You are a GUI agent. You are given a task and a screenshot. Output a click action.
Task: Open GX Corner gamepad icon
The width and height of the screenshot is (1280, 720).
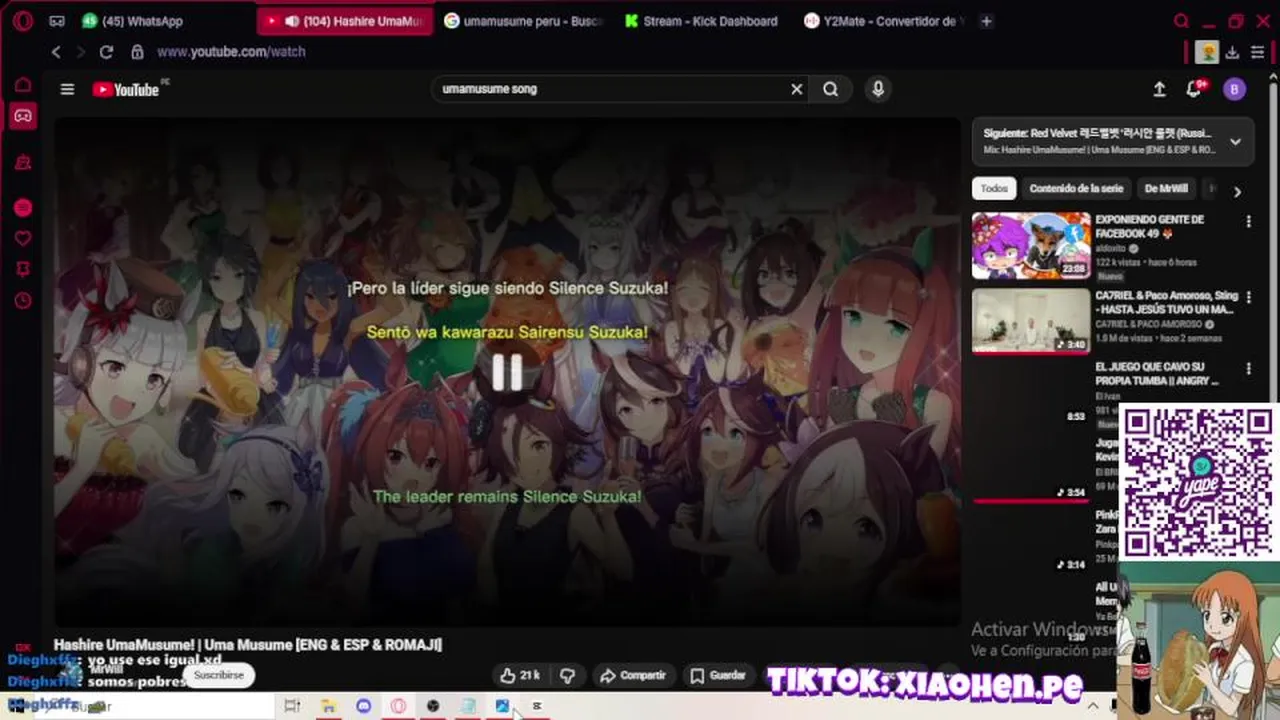pyautogui.click(x=22, y=116)
